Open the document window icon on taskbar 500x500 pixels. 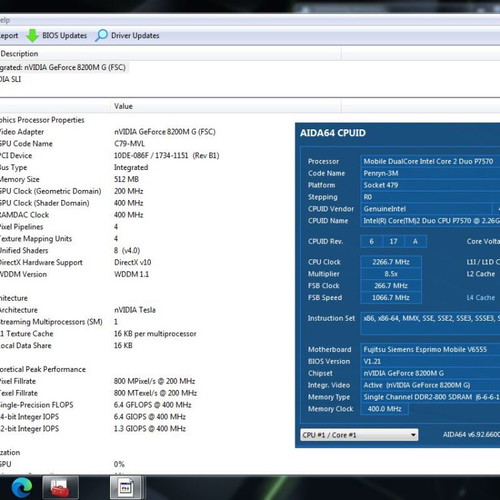pyautogui.click(x=126, y=488)
